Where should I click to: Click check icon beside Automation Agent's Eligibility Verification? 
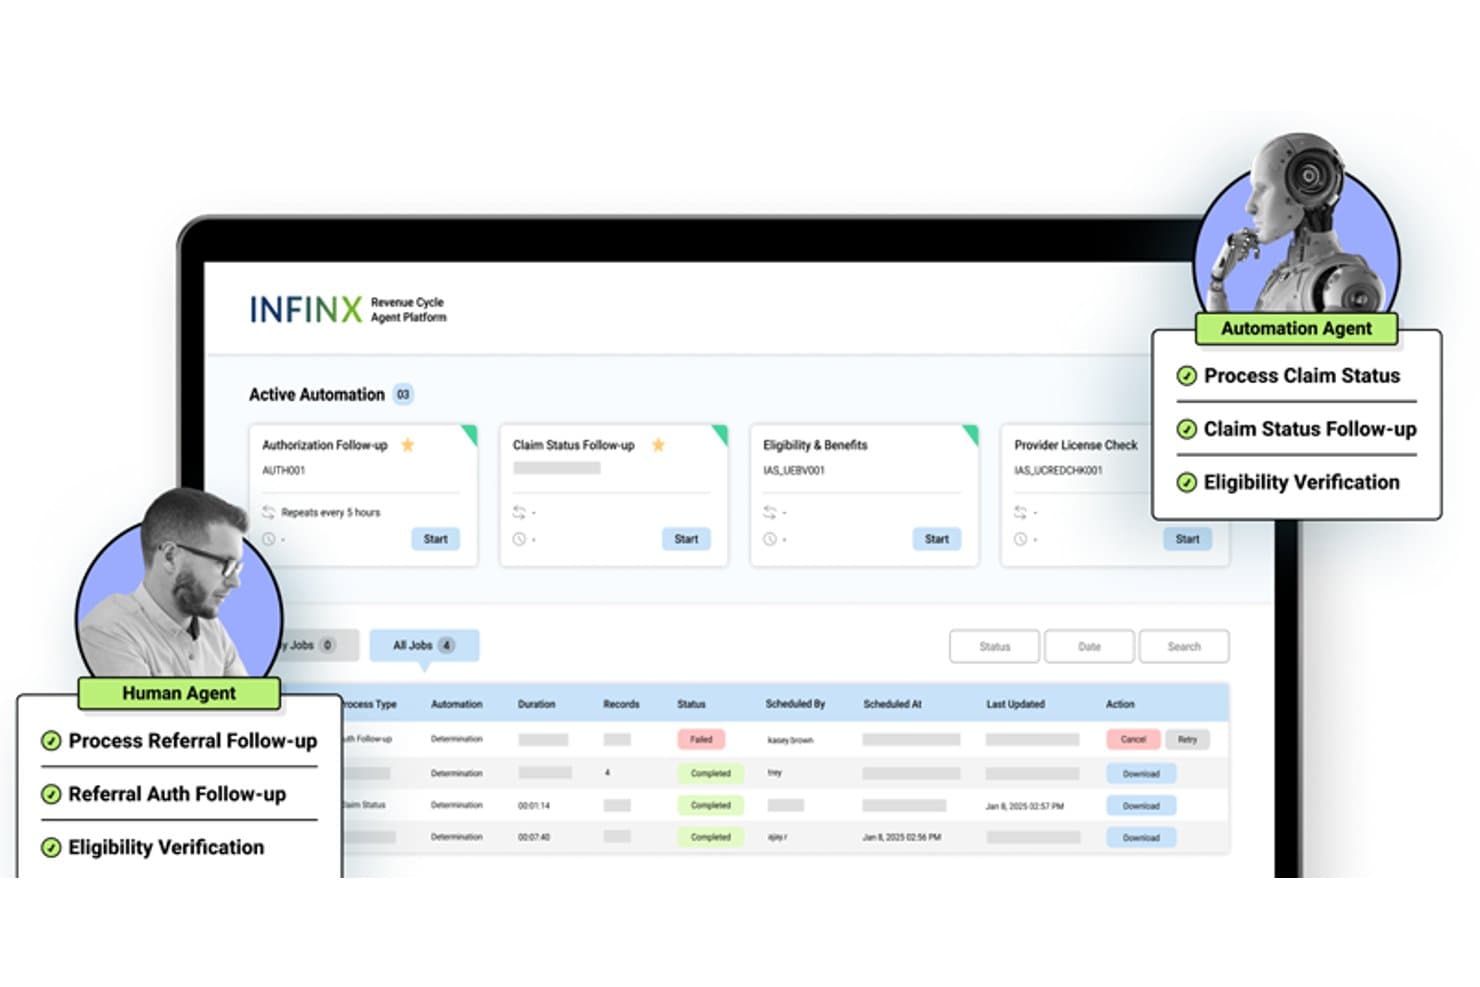pos(1186,482)
